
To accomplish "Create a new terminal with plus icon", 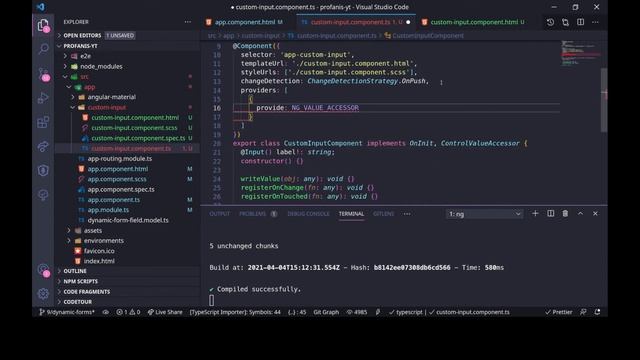I will 535,213.
